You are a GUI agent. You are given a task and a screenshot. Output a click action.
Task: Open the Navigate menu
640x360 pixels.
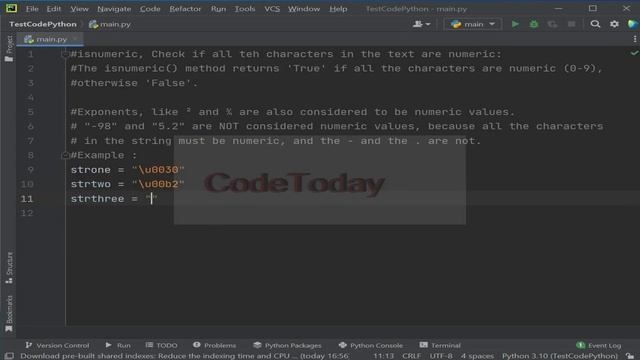114,9
